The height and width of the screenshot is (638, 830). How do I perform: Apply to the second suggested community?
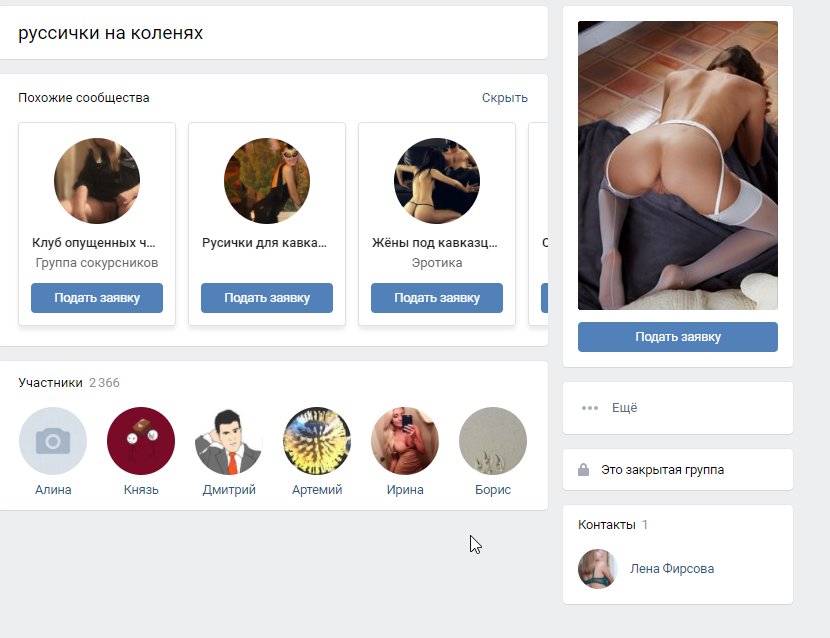click(267, 298)
